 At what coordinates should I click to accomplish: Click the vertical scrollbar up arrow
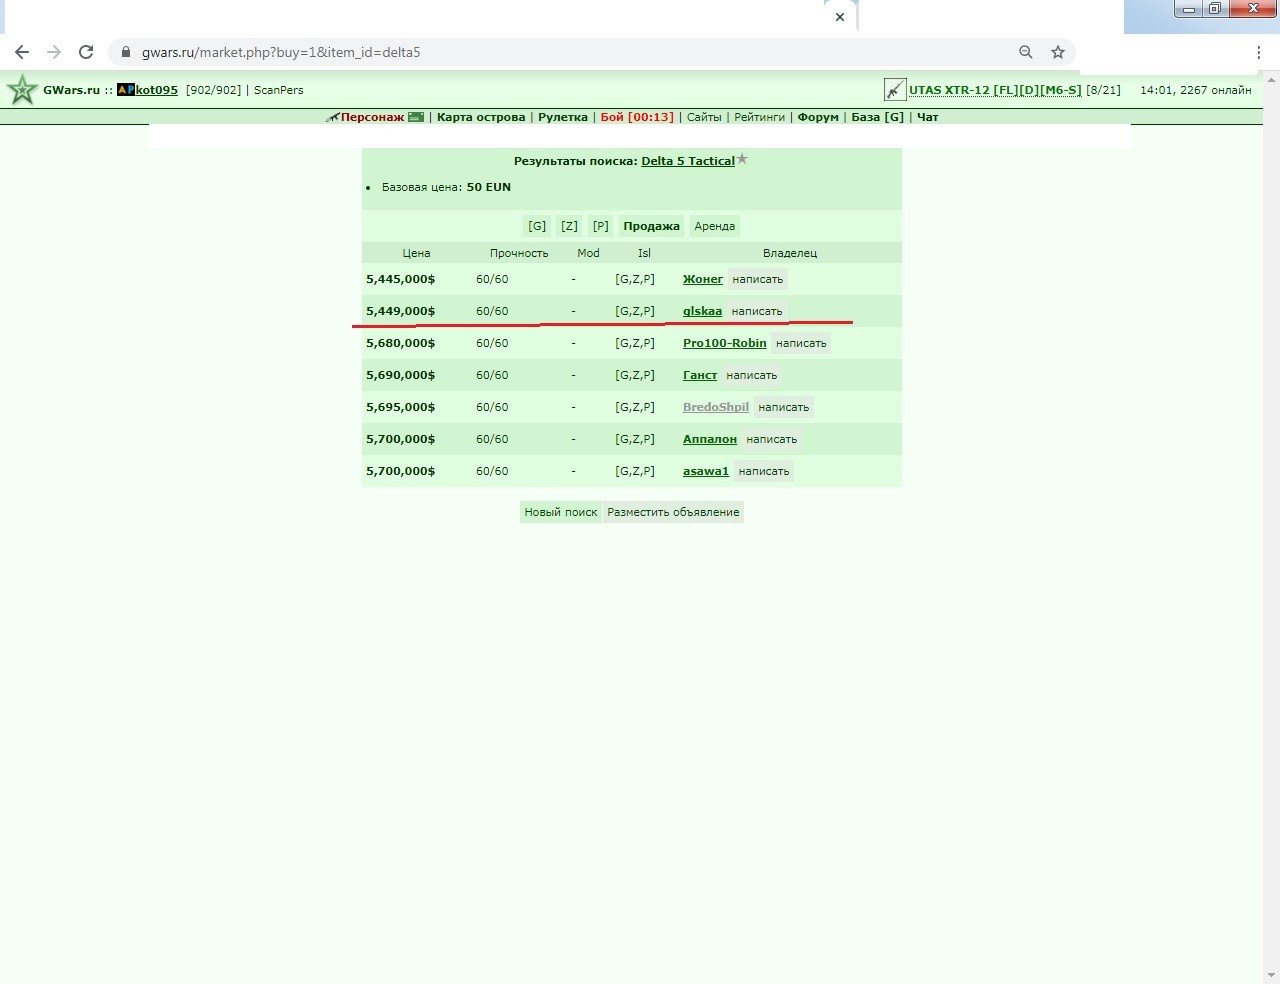pyautogui.click(x=1272, y=79)
